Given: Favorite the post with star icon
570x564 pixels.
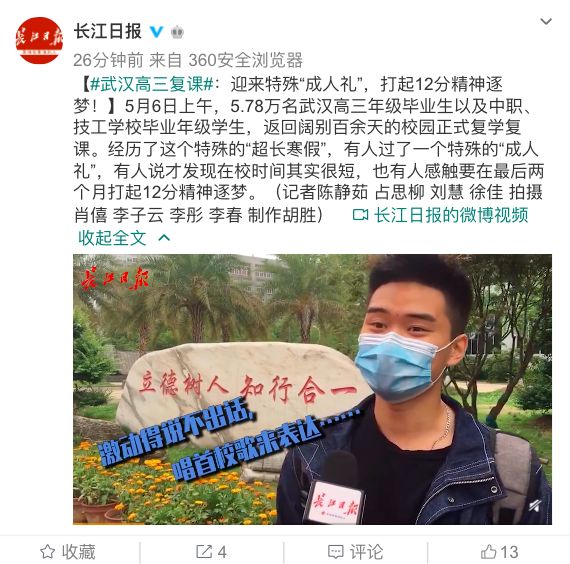Looking at the screenshot, I should pos(48,552).
